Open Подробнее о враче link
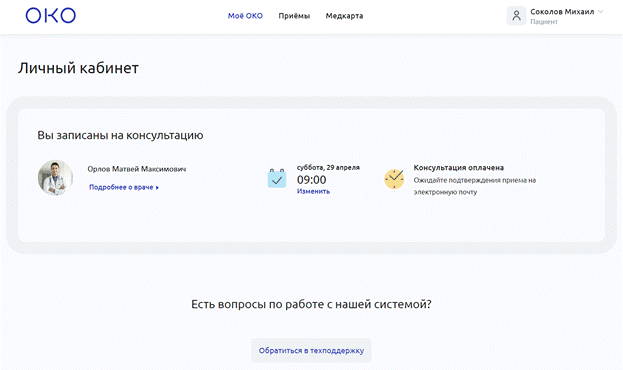Screen dimensions: 623x370 click(x=124, y=187)
